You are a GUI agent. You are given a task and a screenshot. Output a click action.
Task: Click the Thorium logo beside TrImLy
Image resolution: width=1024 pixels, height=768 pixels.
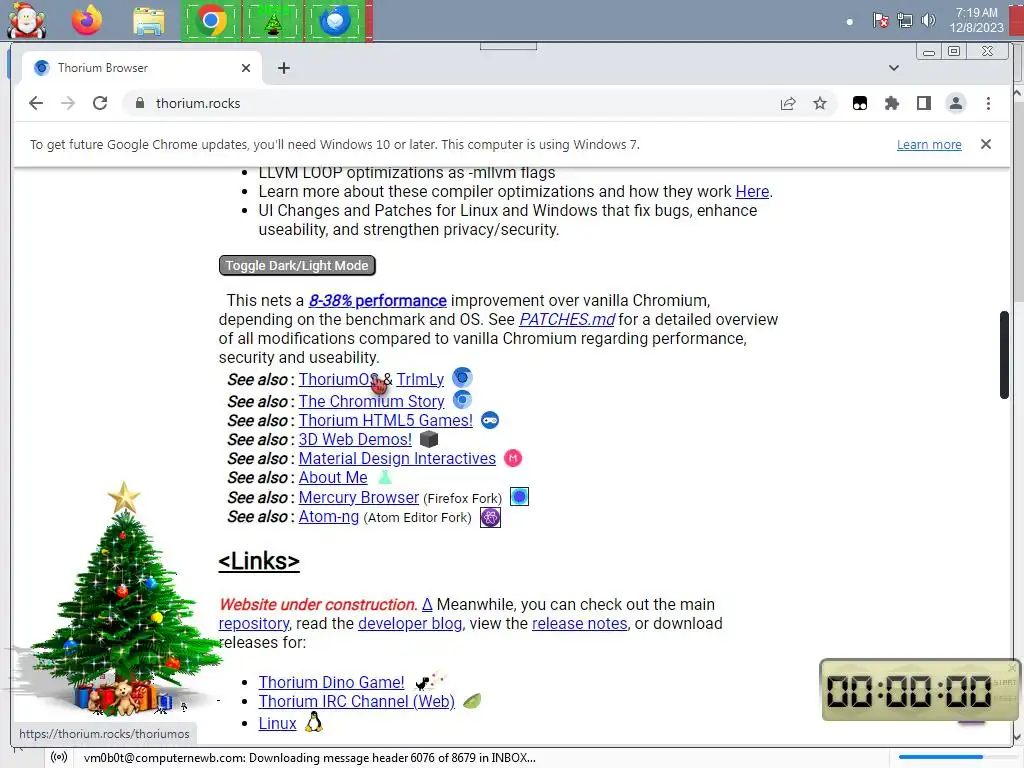(x=462, y=377)
